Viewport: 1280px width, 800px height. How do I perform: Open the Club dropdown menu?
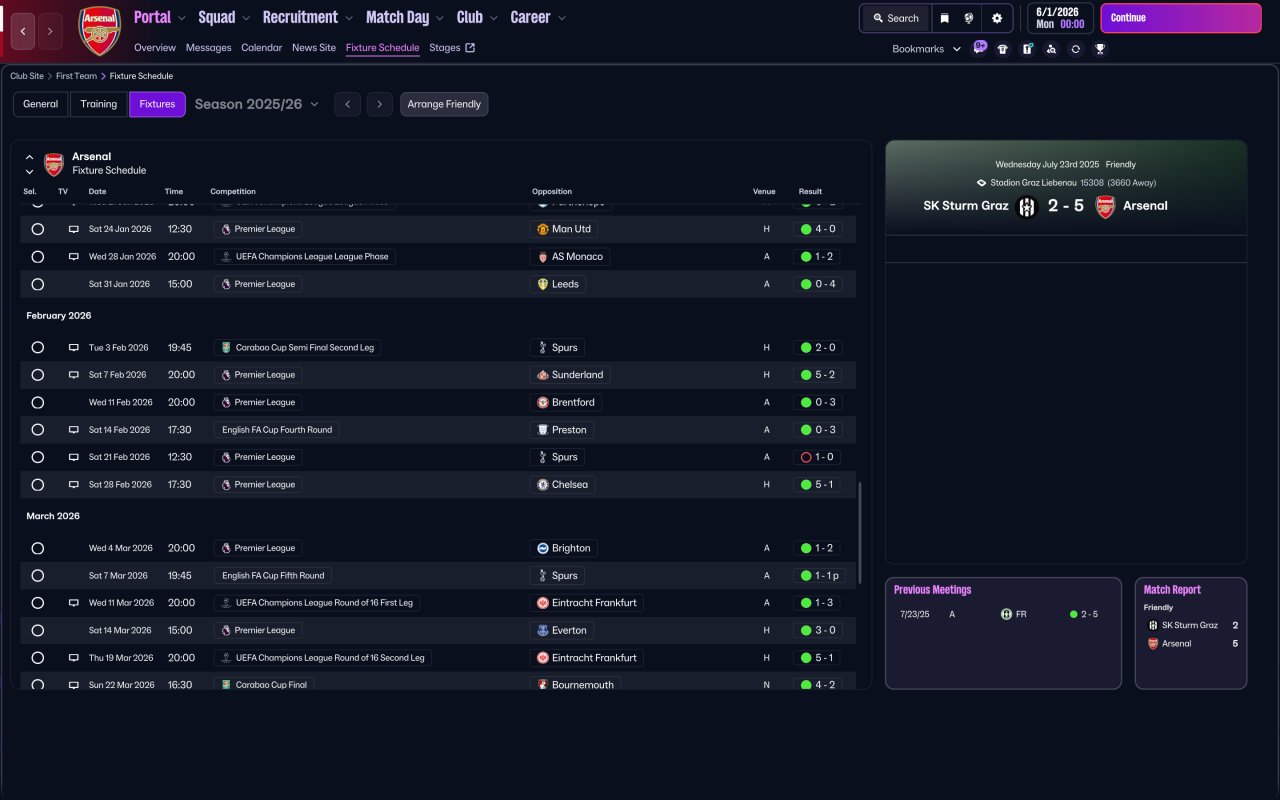click(478, 17)
